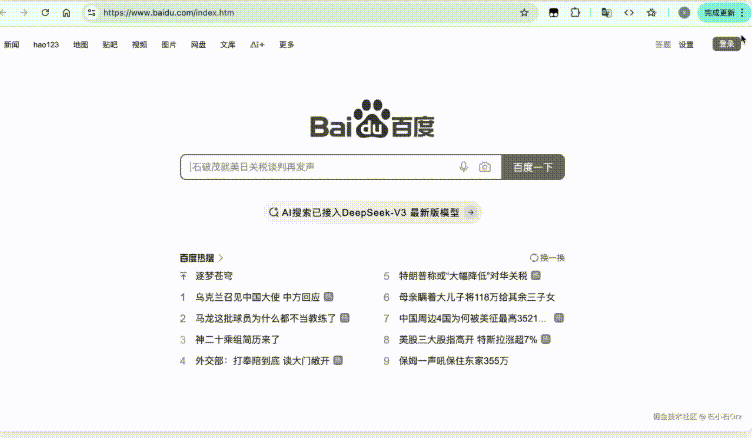The image size is (752, 438).
Task: Open the profile avatar icon
Action: coord(684,12)
